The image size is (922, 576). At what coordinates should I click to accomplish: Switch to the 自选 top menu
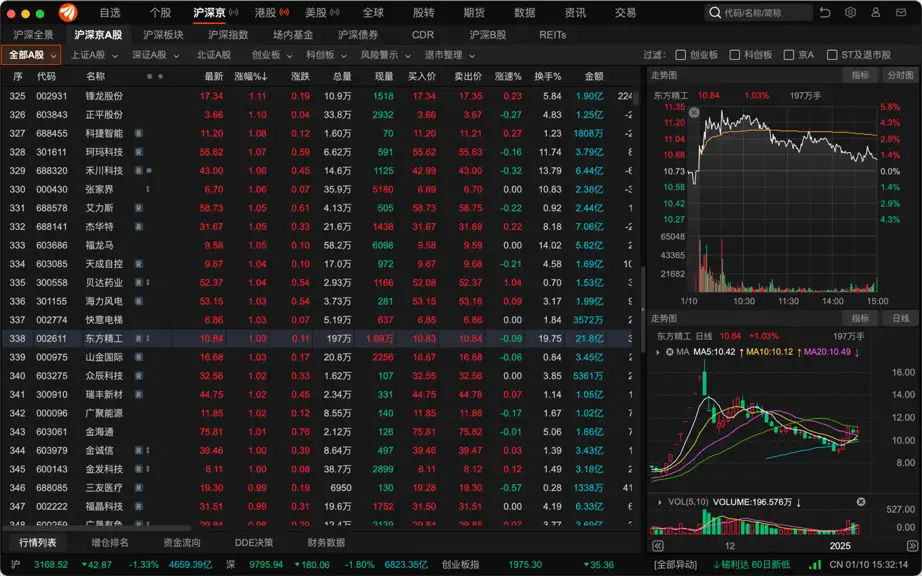[x=110, y=12]
